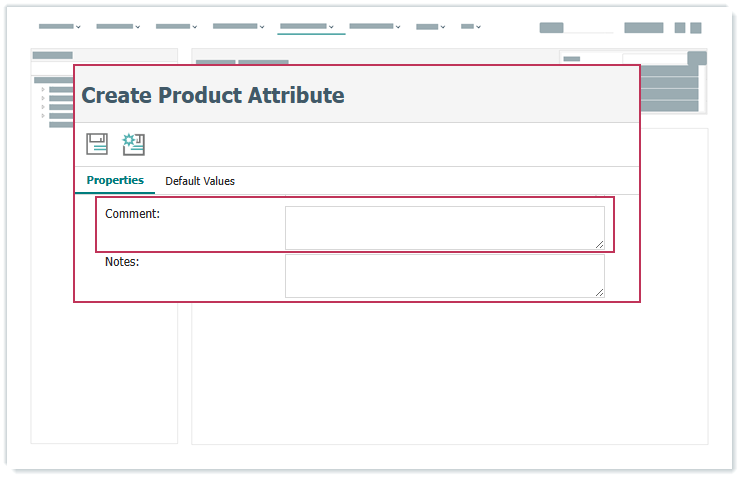Click inside the Notes text area
The height and width of the screenshot is (479, 742).
coord(444,275)
